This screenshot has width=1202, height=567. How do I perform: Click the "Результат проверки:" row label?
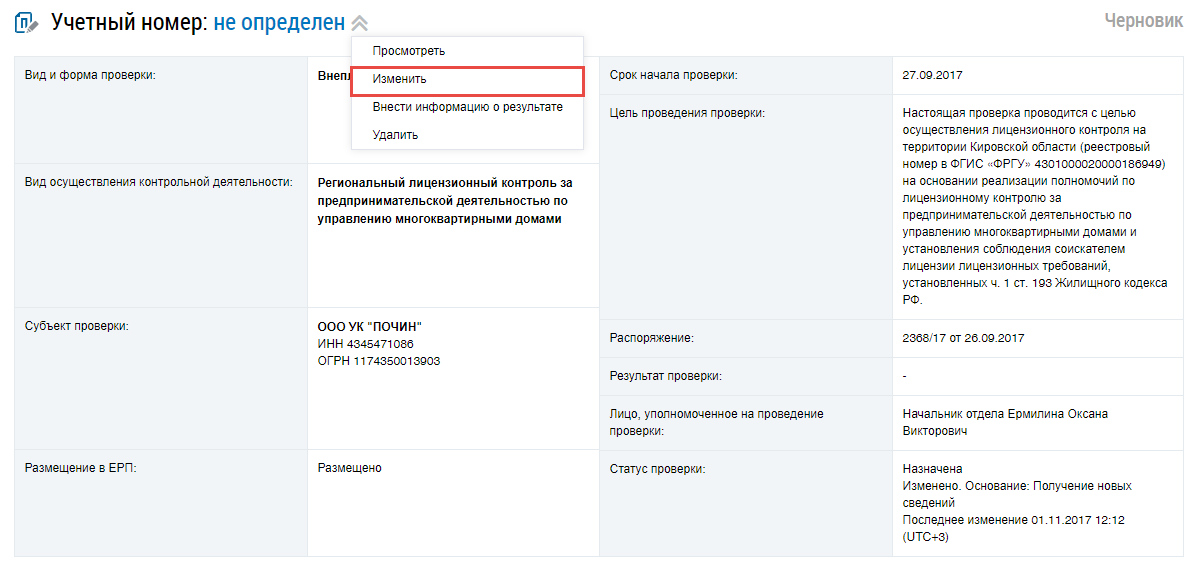(x=666, y=376)
